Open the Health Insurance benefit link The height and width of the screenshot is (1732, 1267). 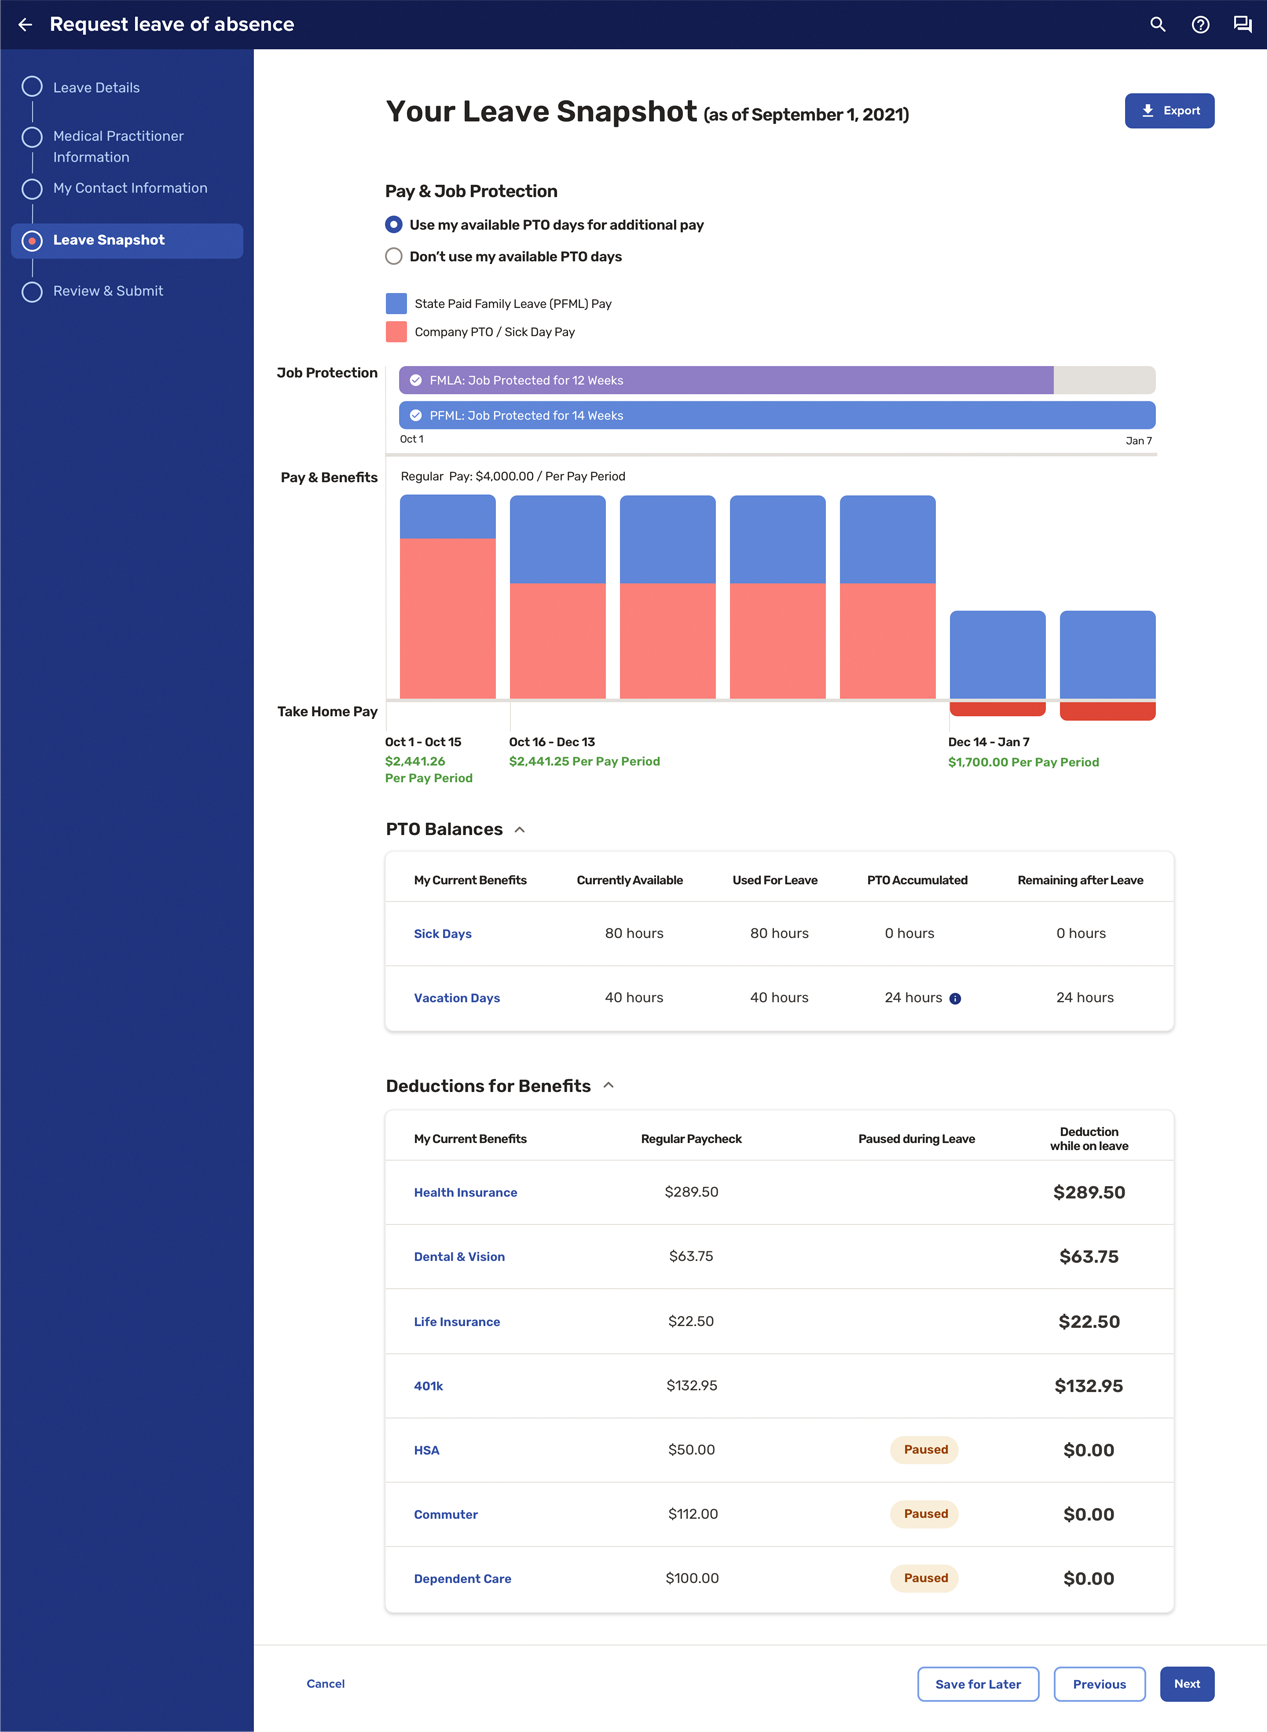[x=465, y=1193]
